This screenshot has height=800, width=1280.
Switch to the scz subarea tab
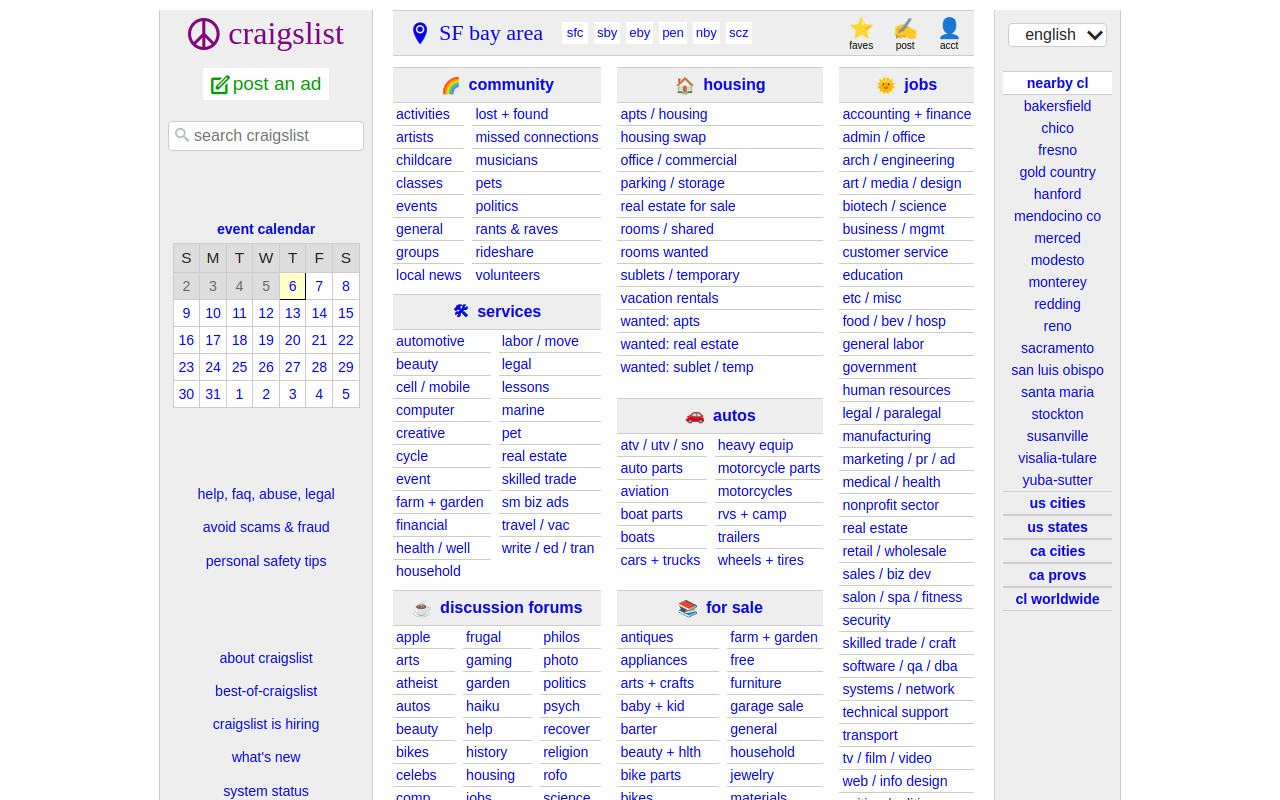tap(739, 33)
